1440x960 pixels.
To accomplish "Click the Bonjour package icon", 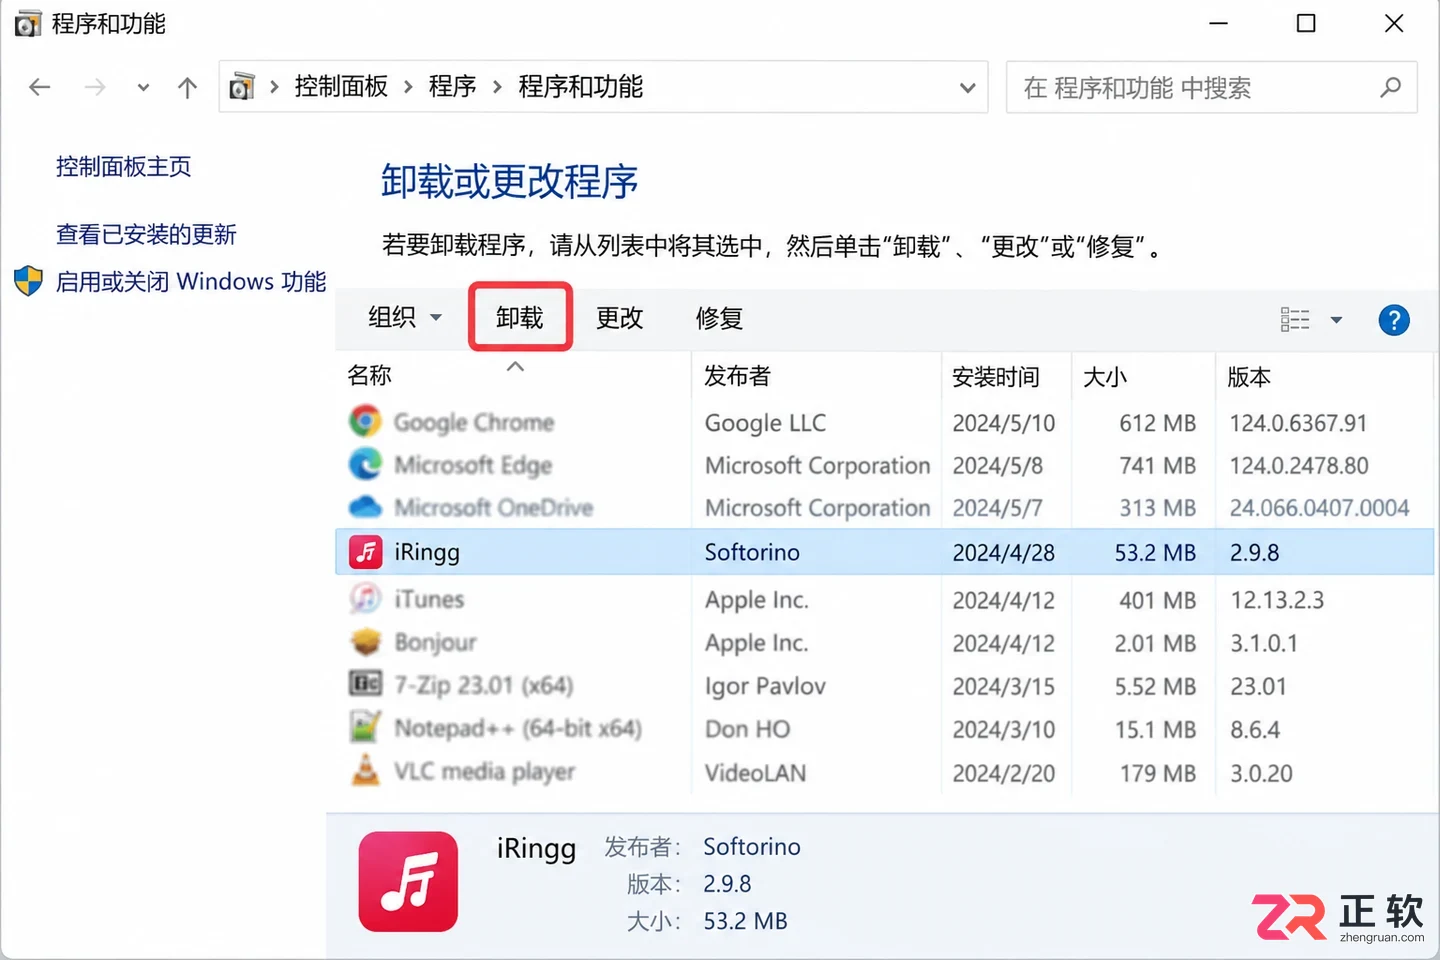I will click(x=365, y=641).
